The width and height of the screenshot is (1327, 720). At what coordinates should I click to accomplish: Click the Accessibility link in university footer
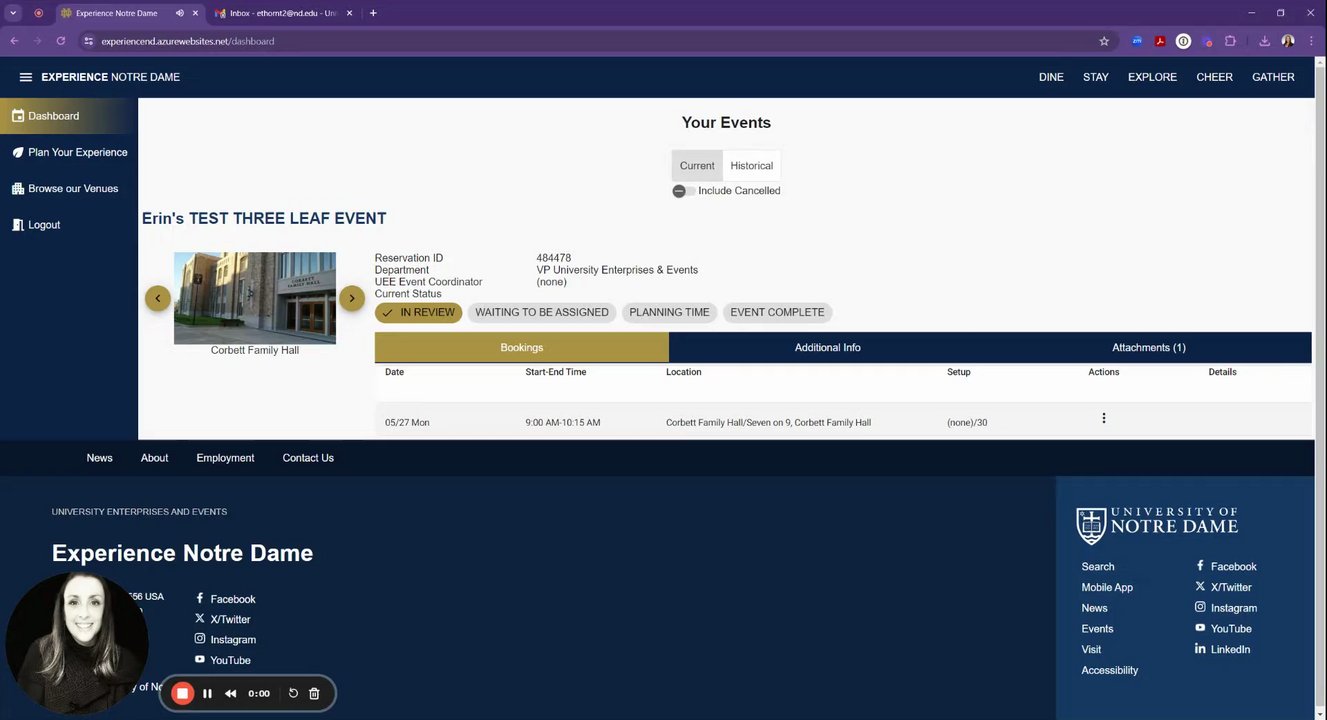pyautogui.click(x=1110, y=670)
